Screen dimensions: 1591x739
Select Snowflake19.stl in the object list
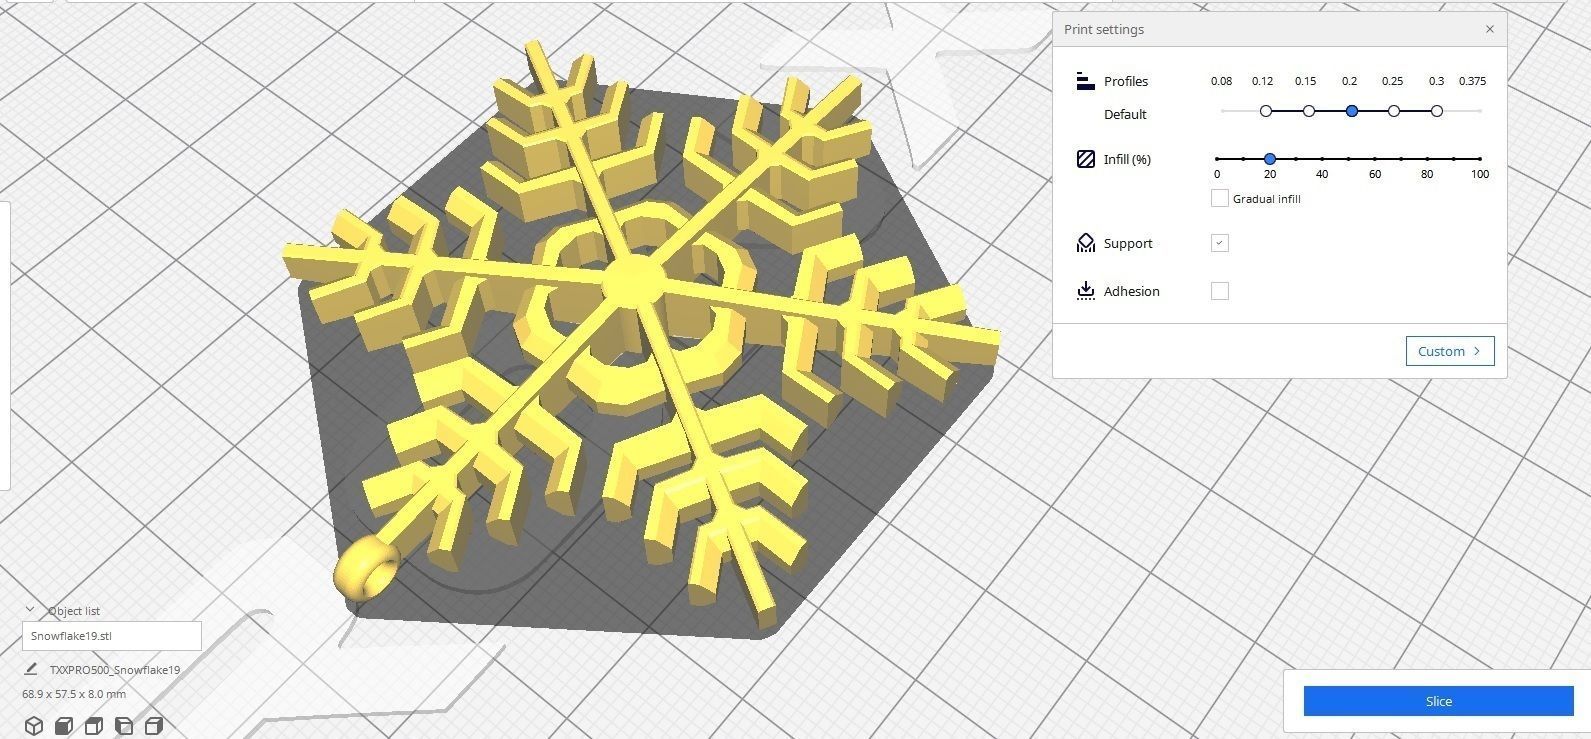[112, 636]
